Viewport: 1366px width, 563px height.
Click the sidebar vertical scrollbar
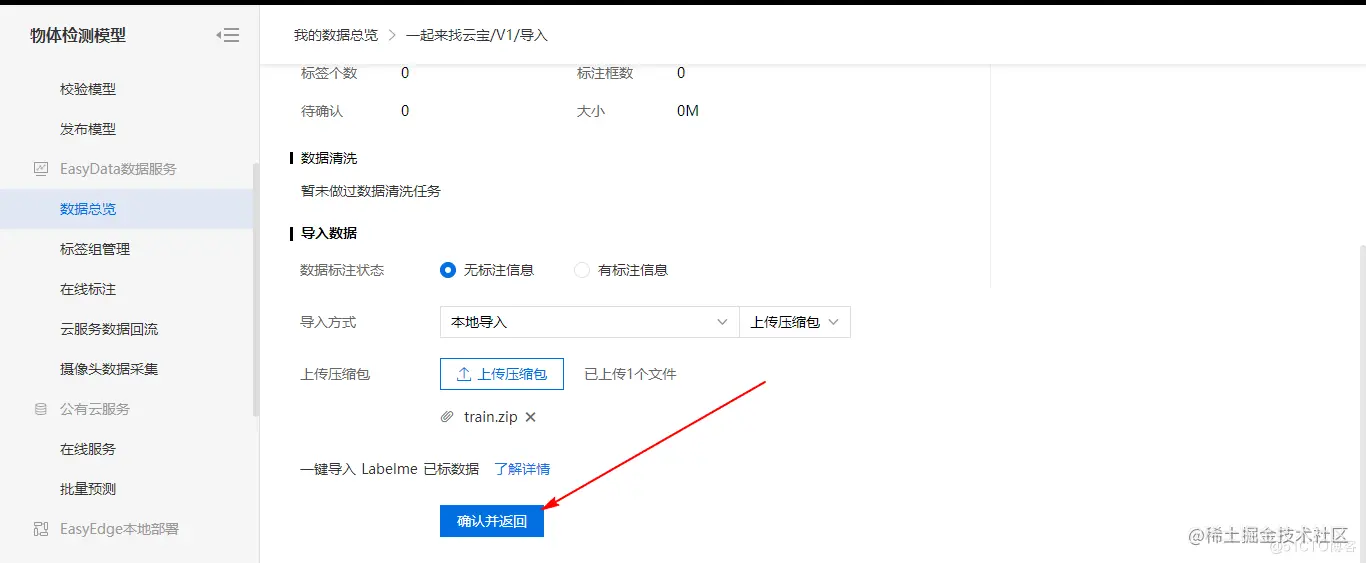click(x=256, y=290)
